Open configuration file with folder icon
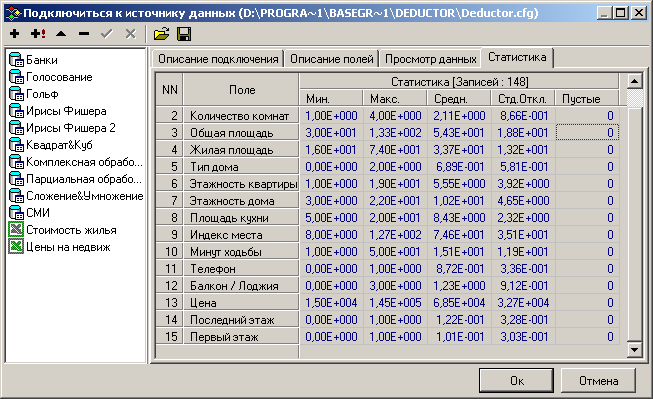 click(162, 34)
